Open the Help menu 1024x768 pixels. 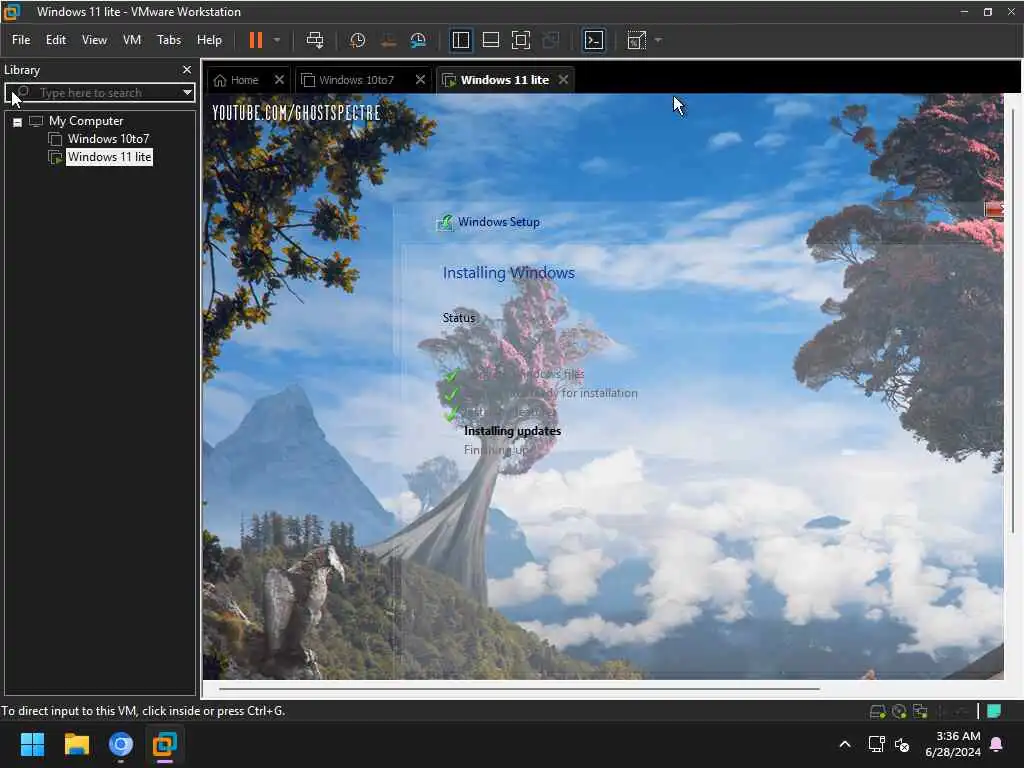pyautogui.click(x=209, y=40)
